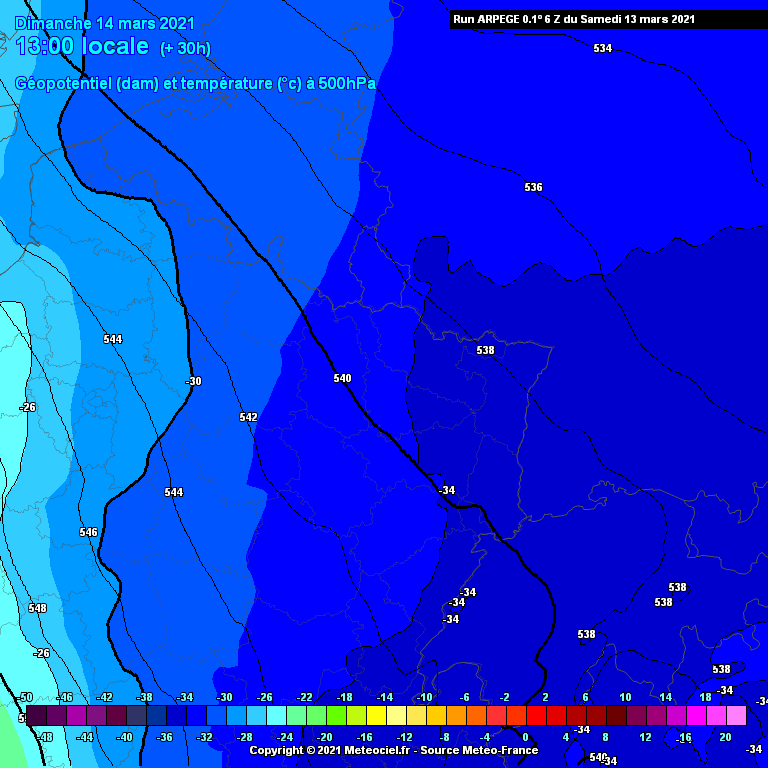
Task: Click the 546 contour label on the map
Action: point(88,532)
